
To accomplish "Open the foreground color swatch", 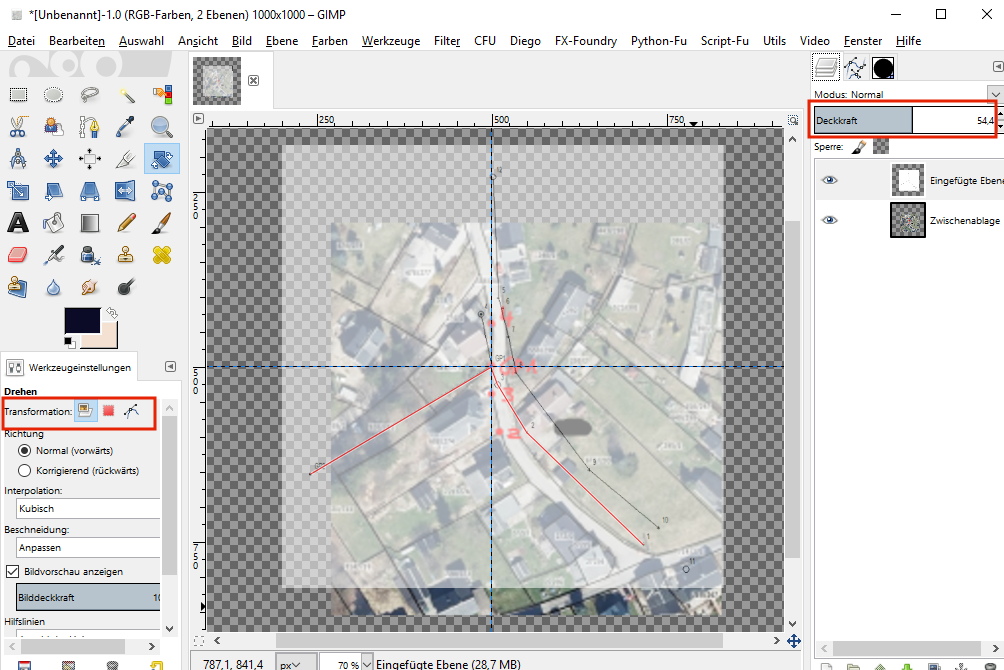I will pyautogui.click(x=82, y=320).
